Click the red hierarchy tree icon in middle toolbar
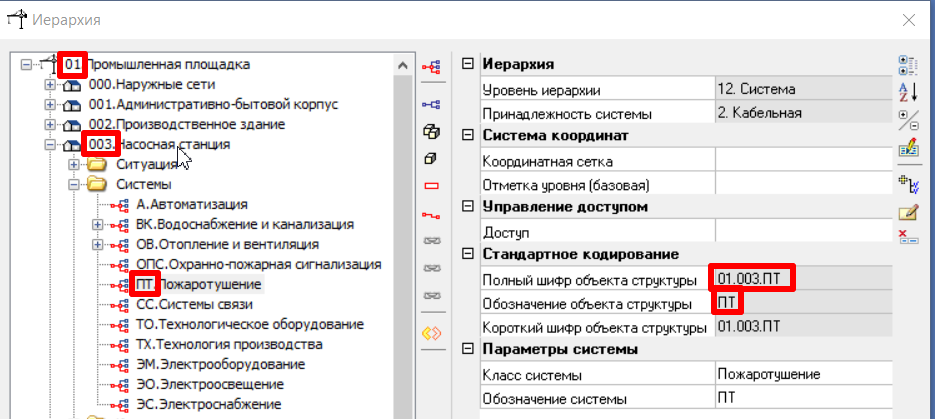 coord(432,67)
